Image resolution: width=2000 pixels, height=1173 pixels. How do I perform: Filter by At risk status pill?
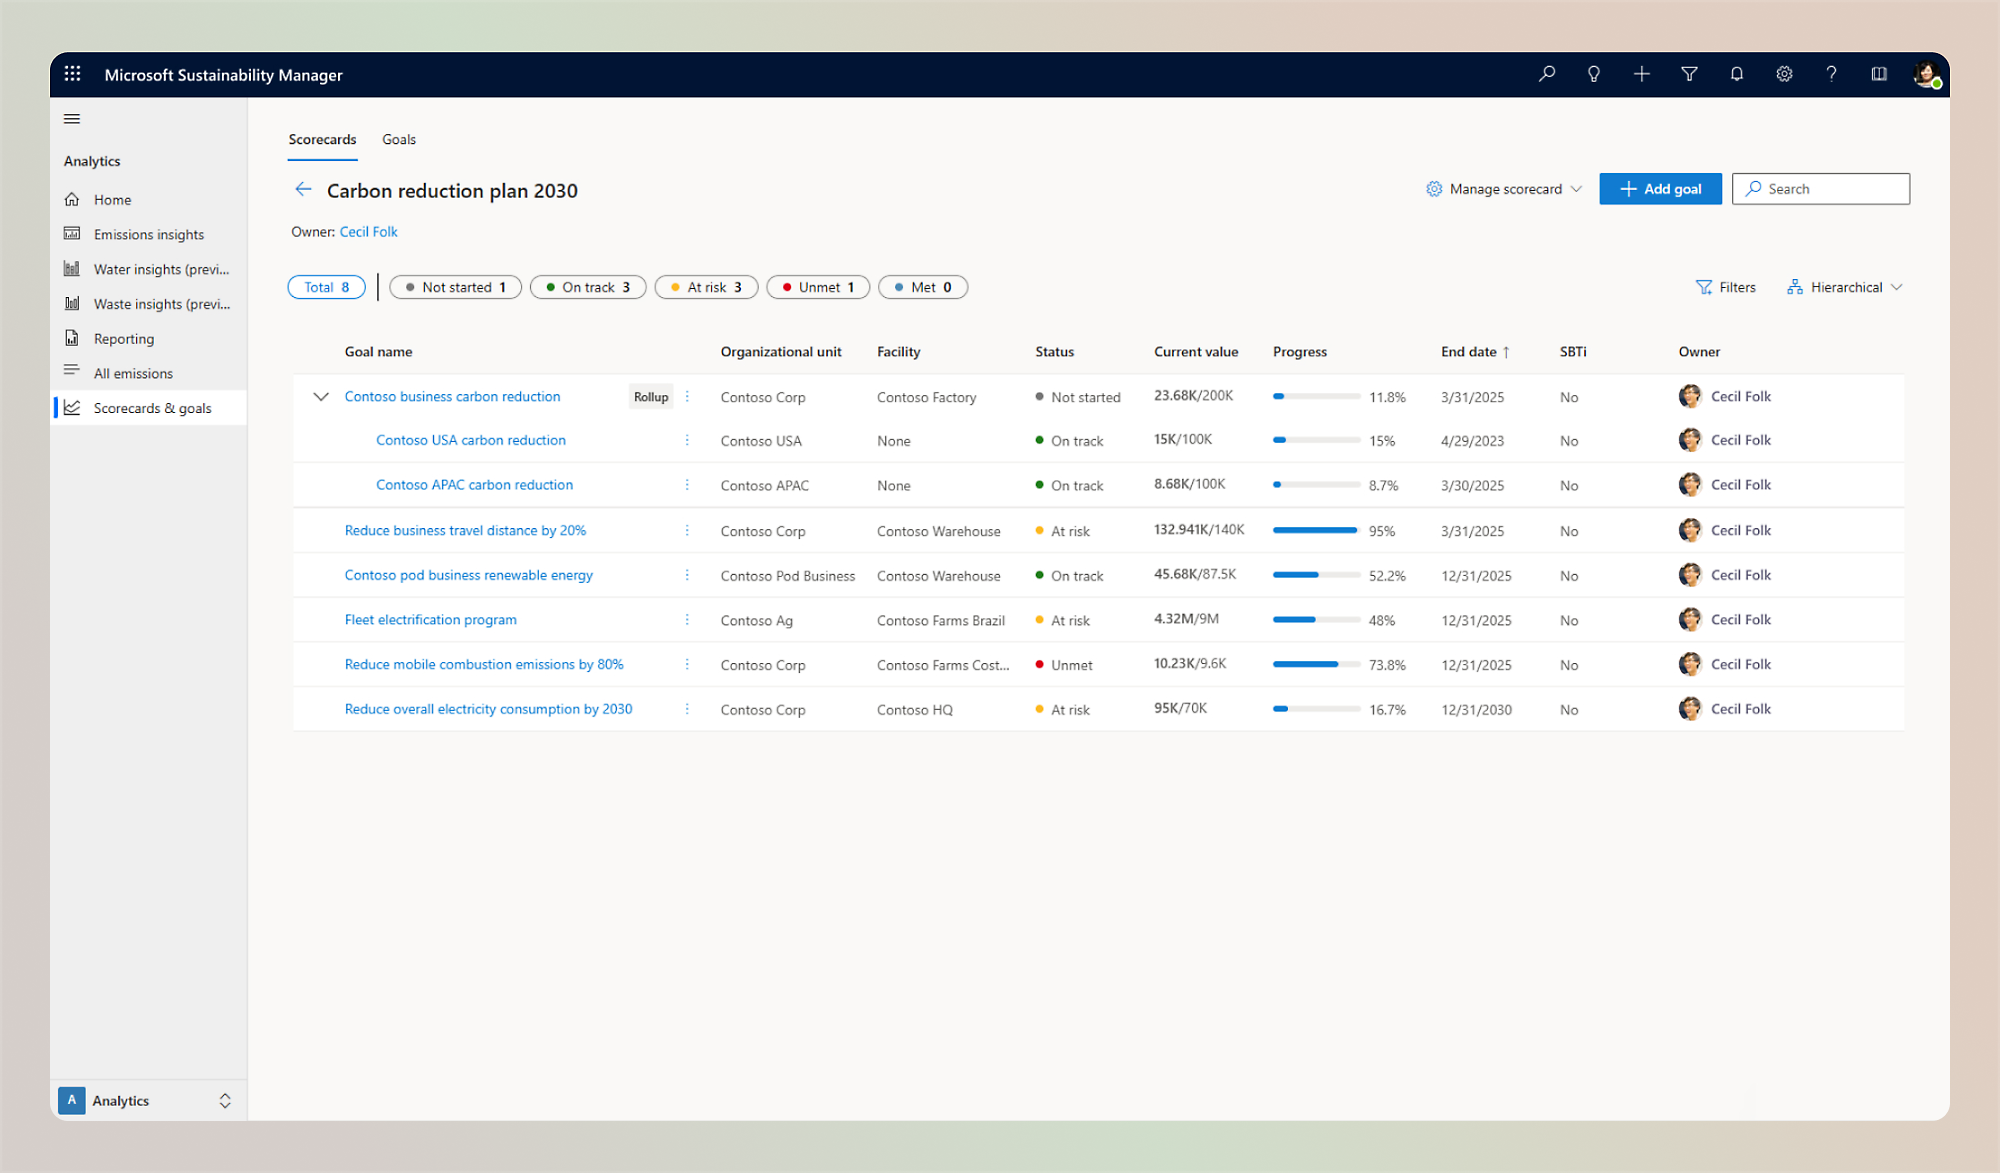click(x=706, y=287)
